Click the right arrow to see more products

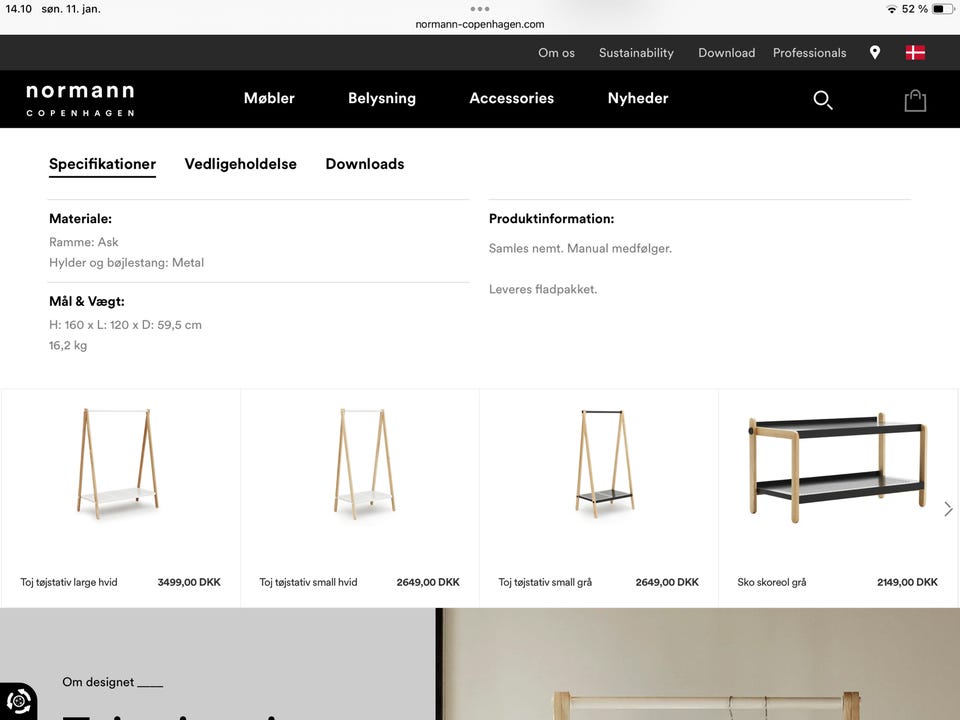(947, 508)
